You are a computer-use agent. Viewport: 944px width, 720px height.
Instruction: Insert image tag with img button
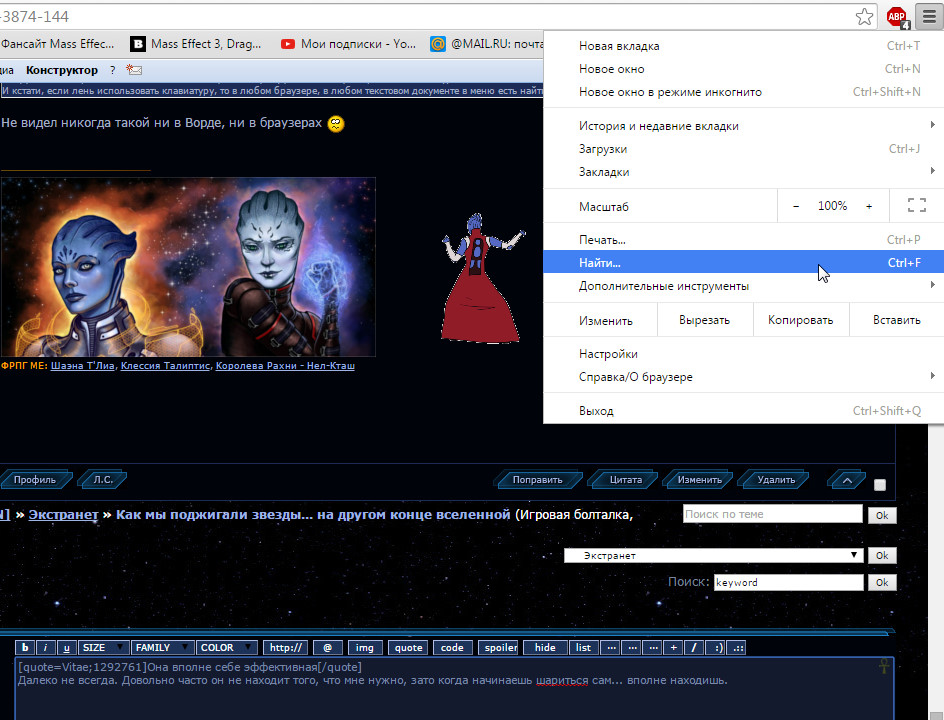(x=364, y=648)
